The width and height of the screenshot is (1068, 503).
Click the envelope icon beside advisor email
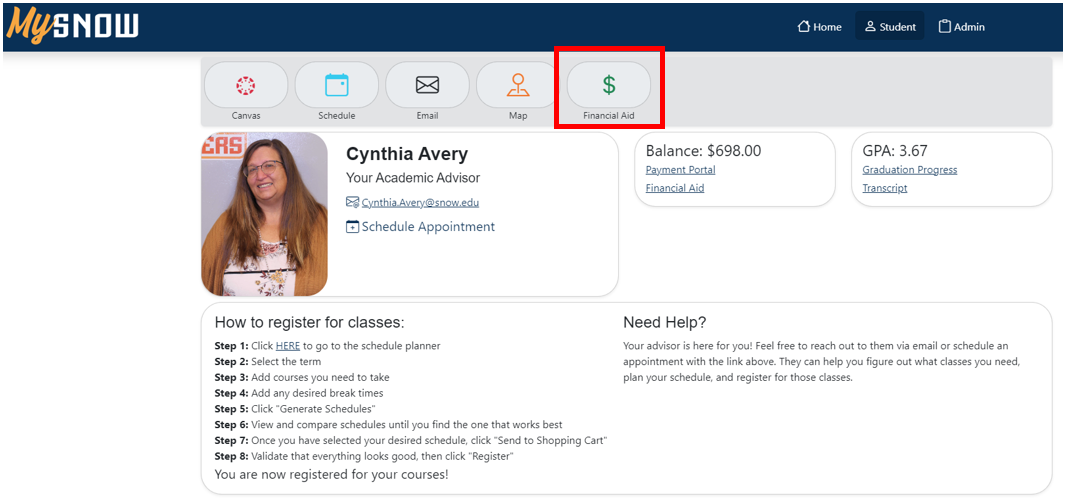click(x=352, y=202)
